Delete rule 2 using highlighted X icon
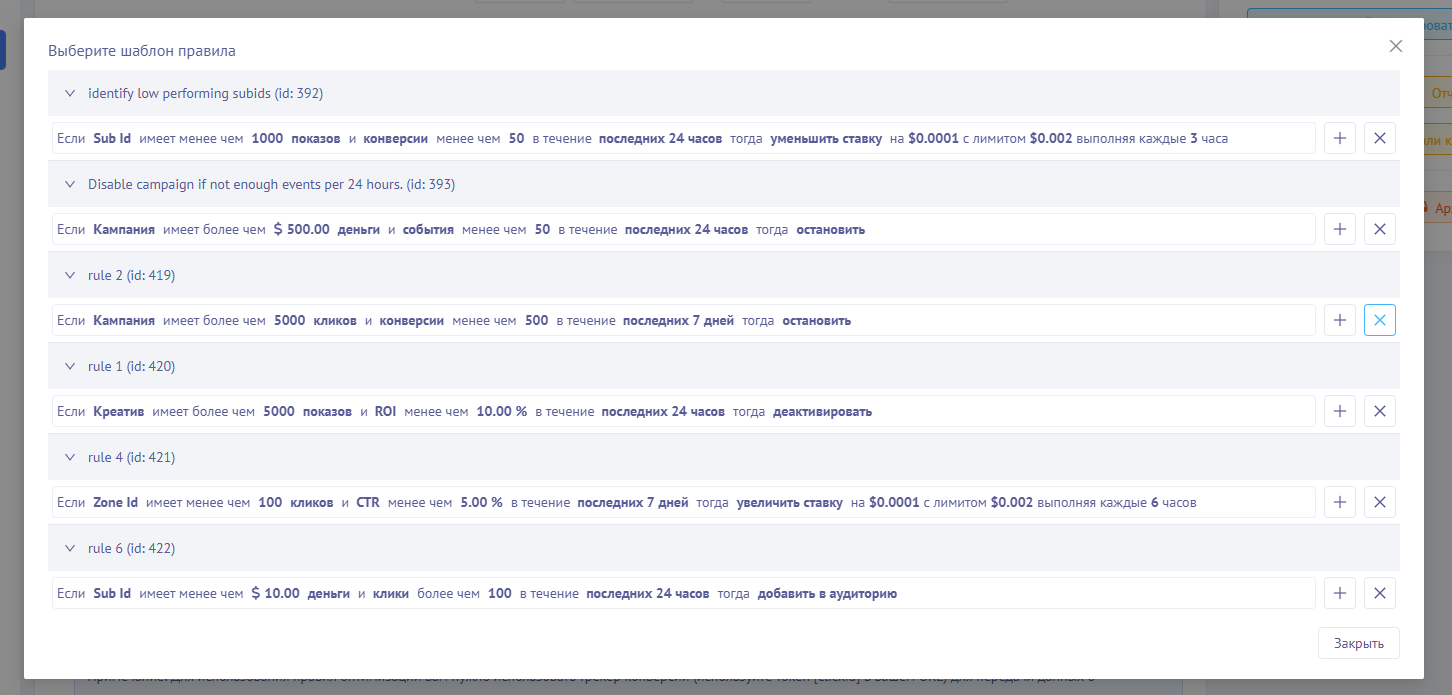Screen dimensions: 1452x695 coord(1379,320)
